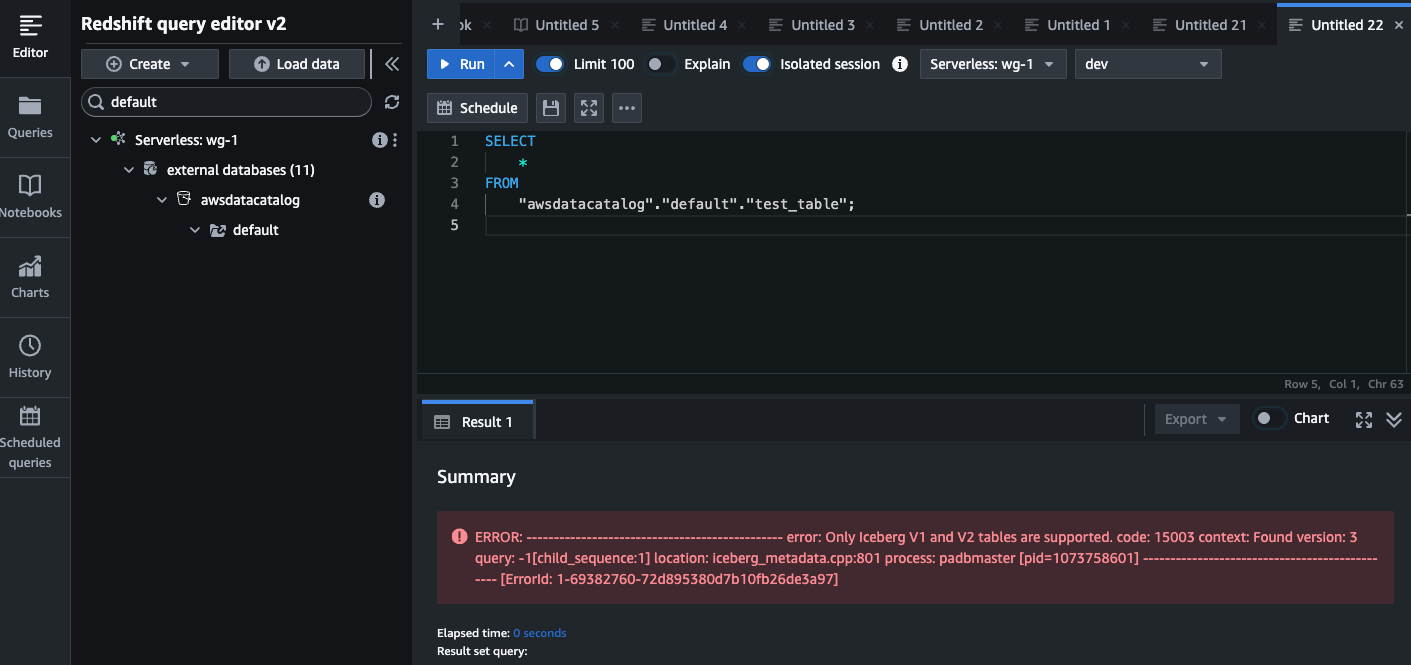Open the Export dropdown
The height and width of the screenshot is (665, 1411).
click(x=1197, y=419)
